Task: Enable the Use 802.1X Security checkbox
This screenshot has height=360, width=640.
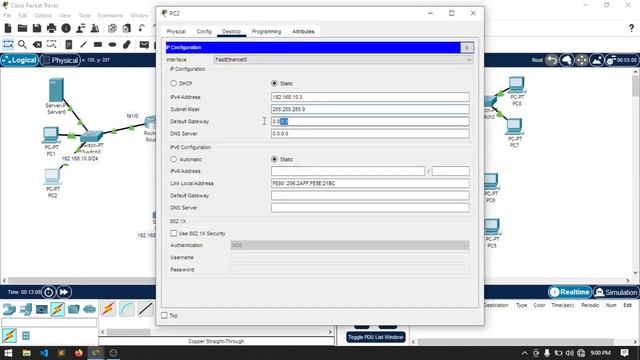Action: 173,233
